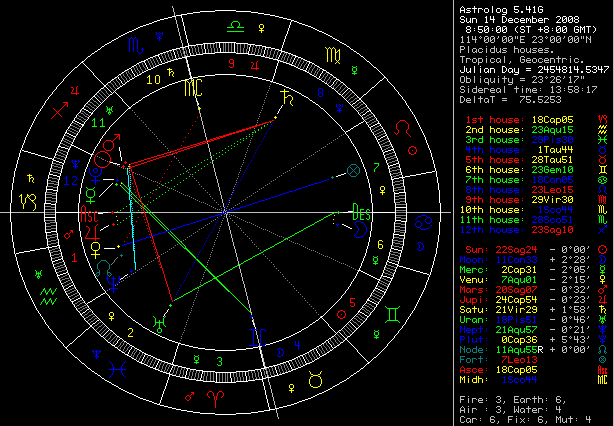Click the DES descendant label
Screen dimensions: 614x426
(x=359, y=212)
